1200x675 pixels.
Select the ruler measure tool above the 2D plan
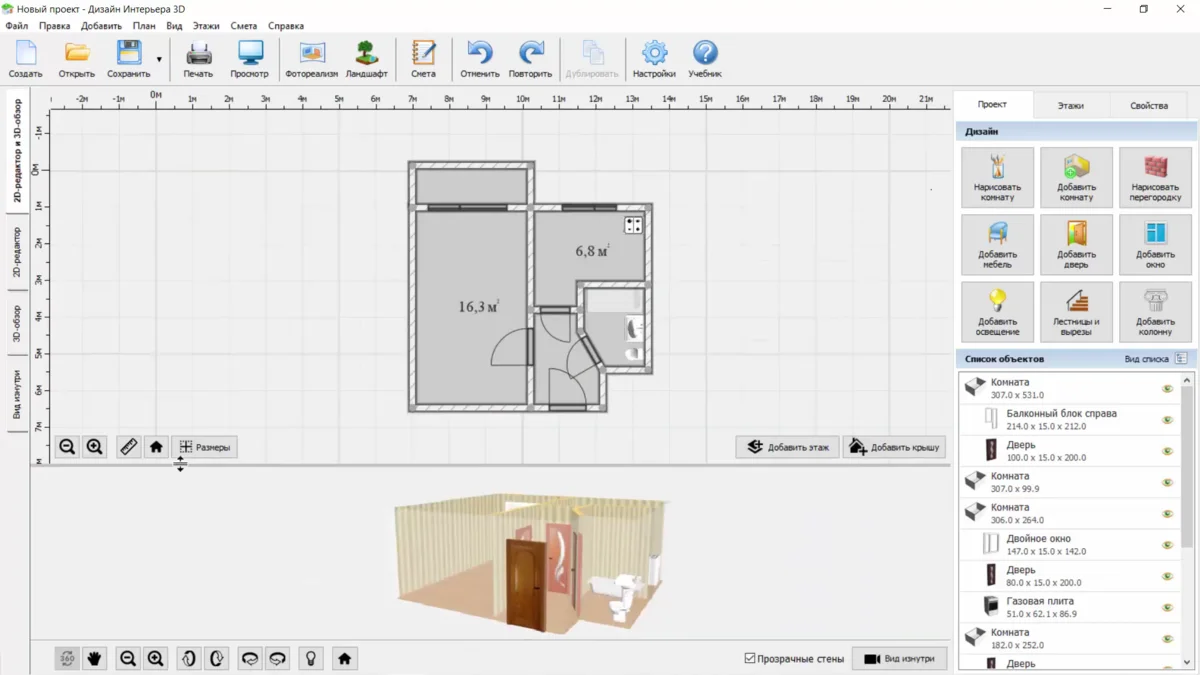(128, 447)
